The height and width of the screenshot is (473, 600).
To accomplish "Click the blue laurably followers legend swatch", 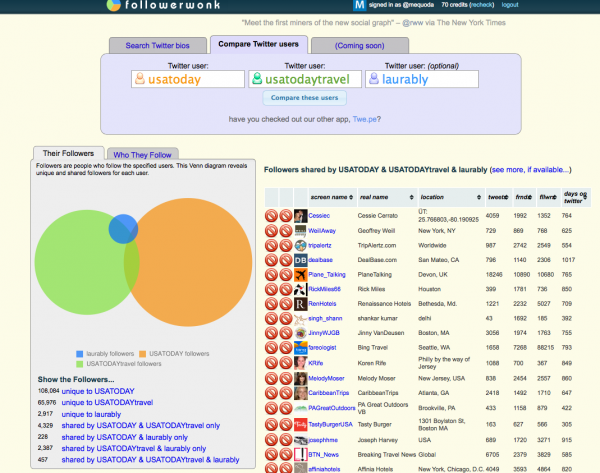I will tap(80, 354).
